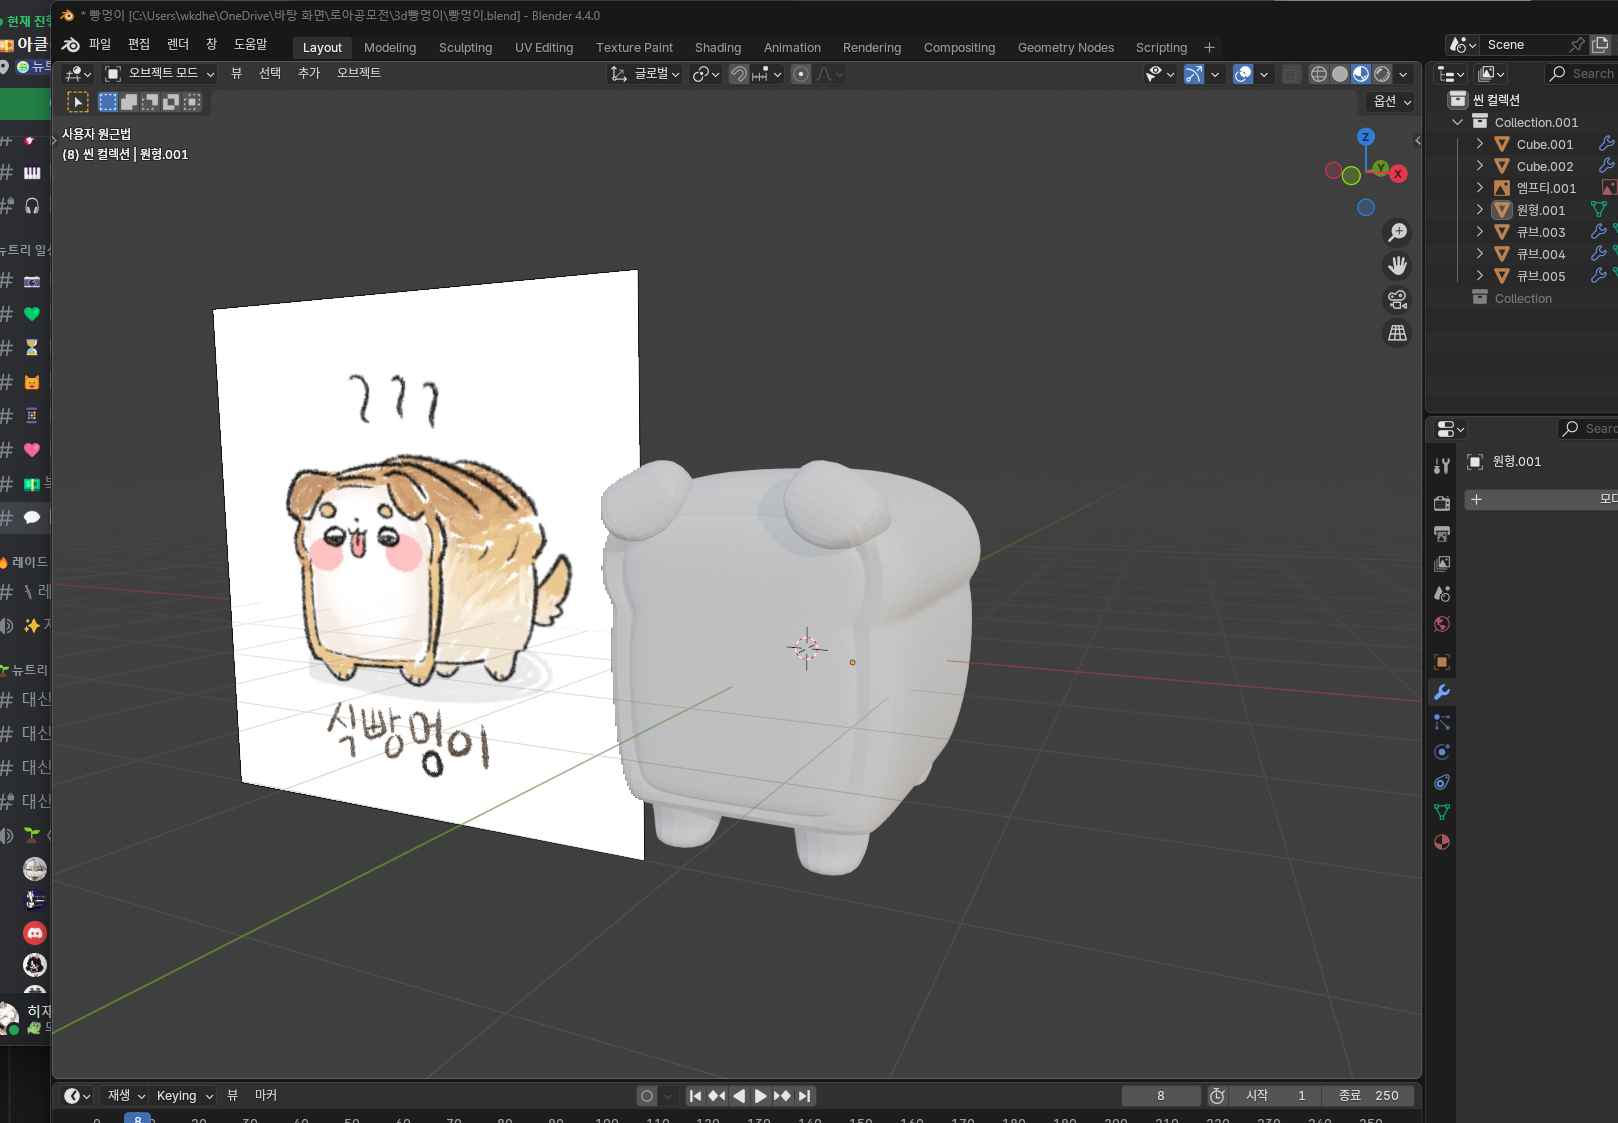Choose the intersect selection mode icon
The height and width of the screenshot is (1123, 1618).
point(192,102)
